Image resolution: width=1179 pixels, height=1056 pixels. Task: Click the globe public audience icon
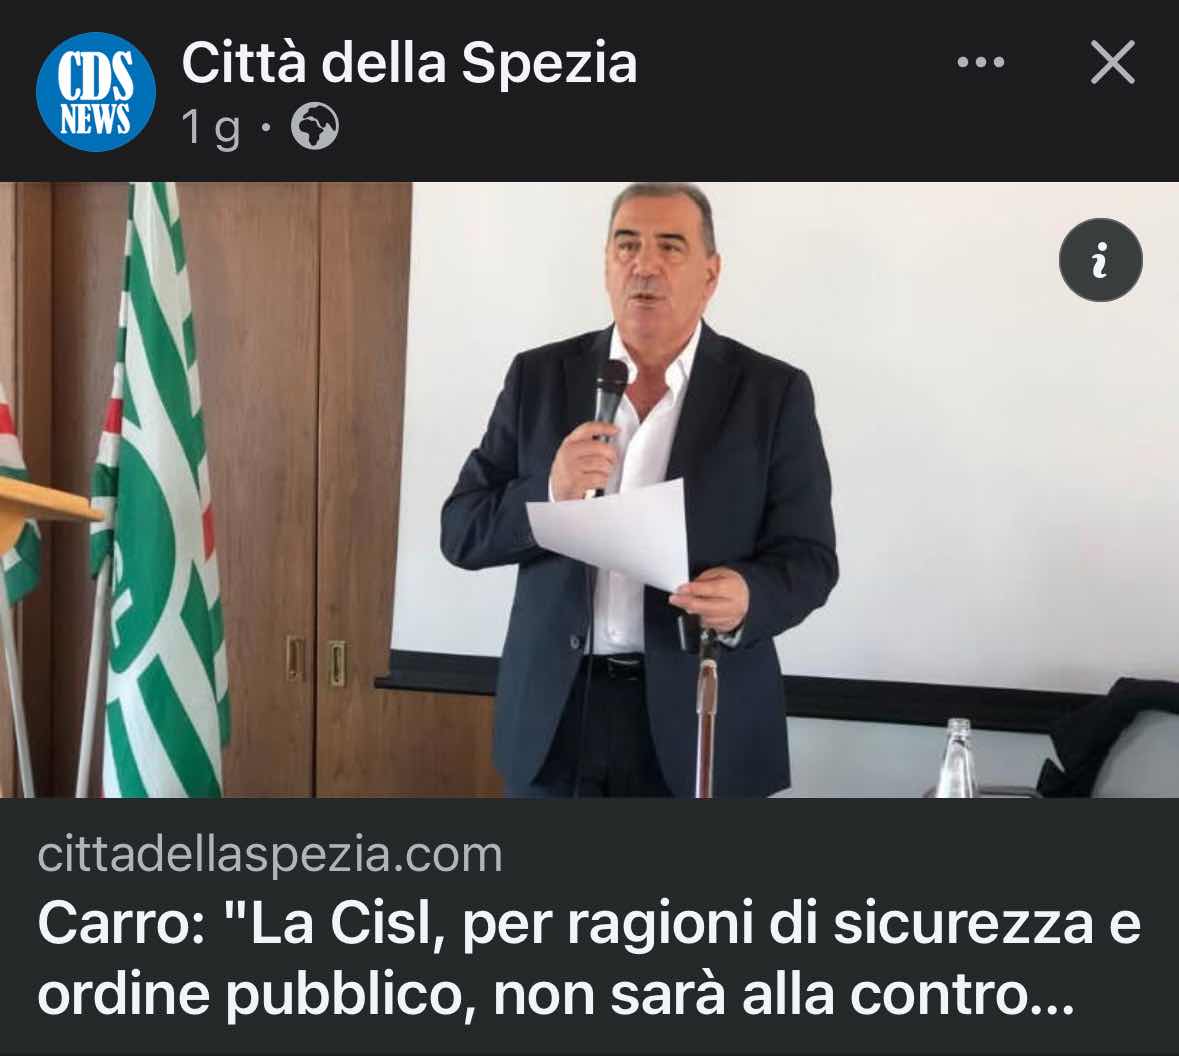[x=314, y=126]
